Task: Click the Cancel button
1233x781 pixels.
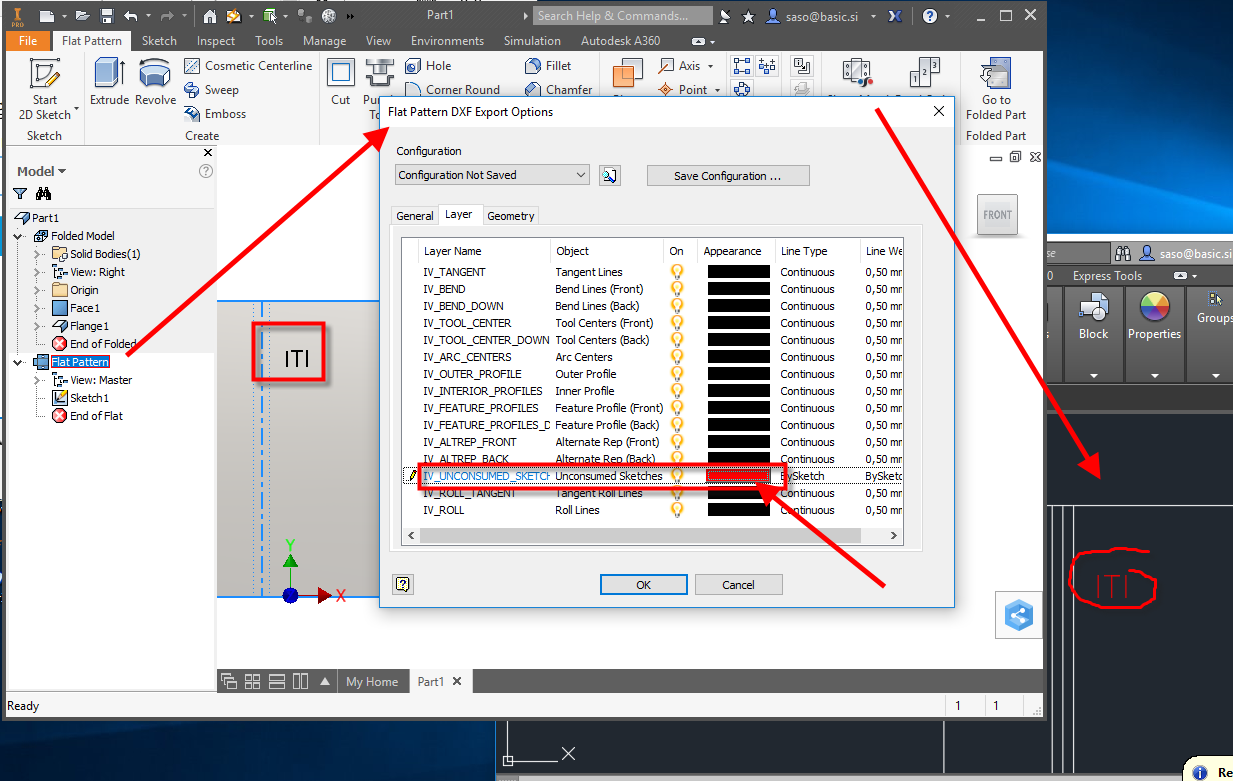Action: pos(738,585)
